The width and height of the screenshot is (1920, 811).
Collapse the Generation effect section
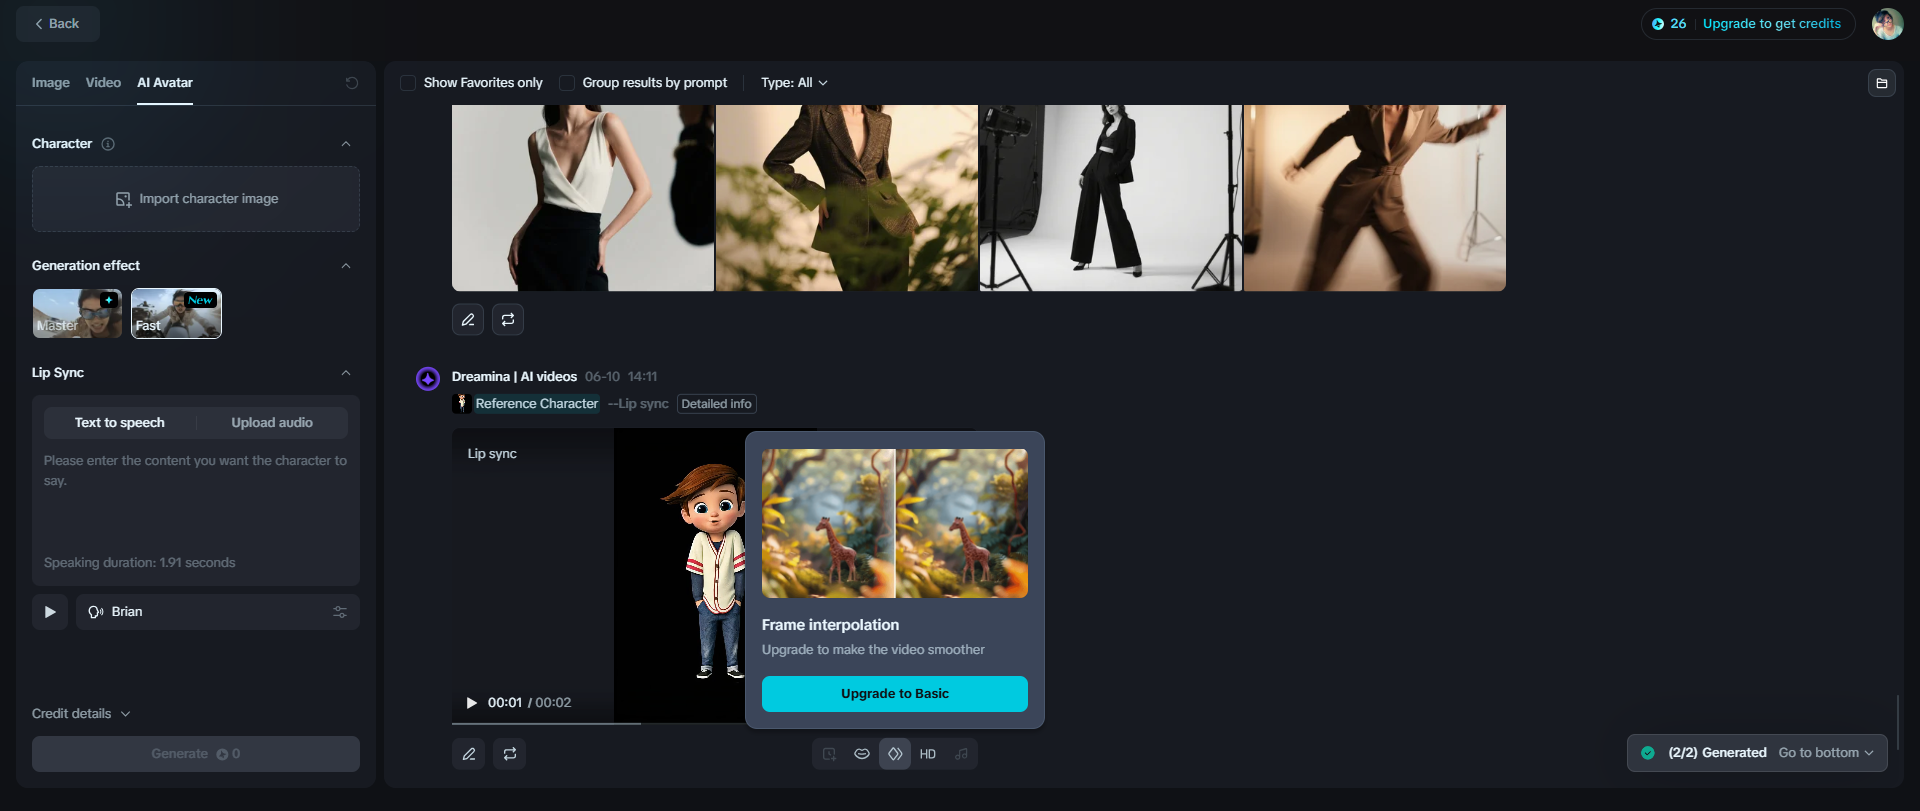click(346, 266)
